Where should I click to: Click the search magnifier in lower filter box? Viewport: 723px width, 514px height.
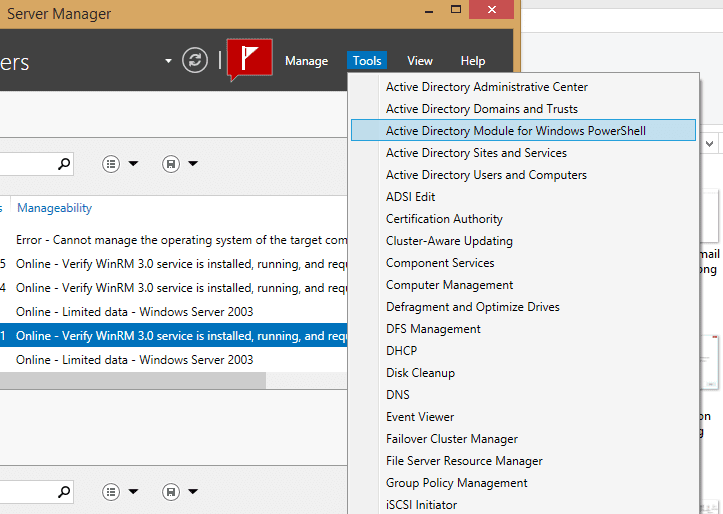tap(64, 492)
